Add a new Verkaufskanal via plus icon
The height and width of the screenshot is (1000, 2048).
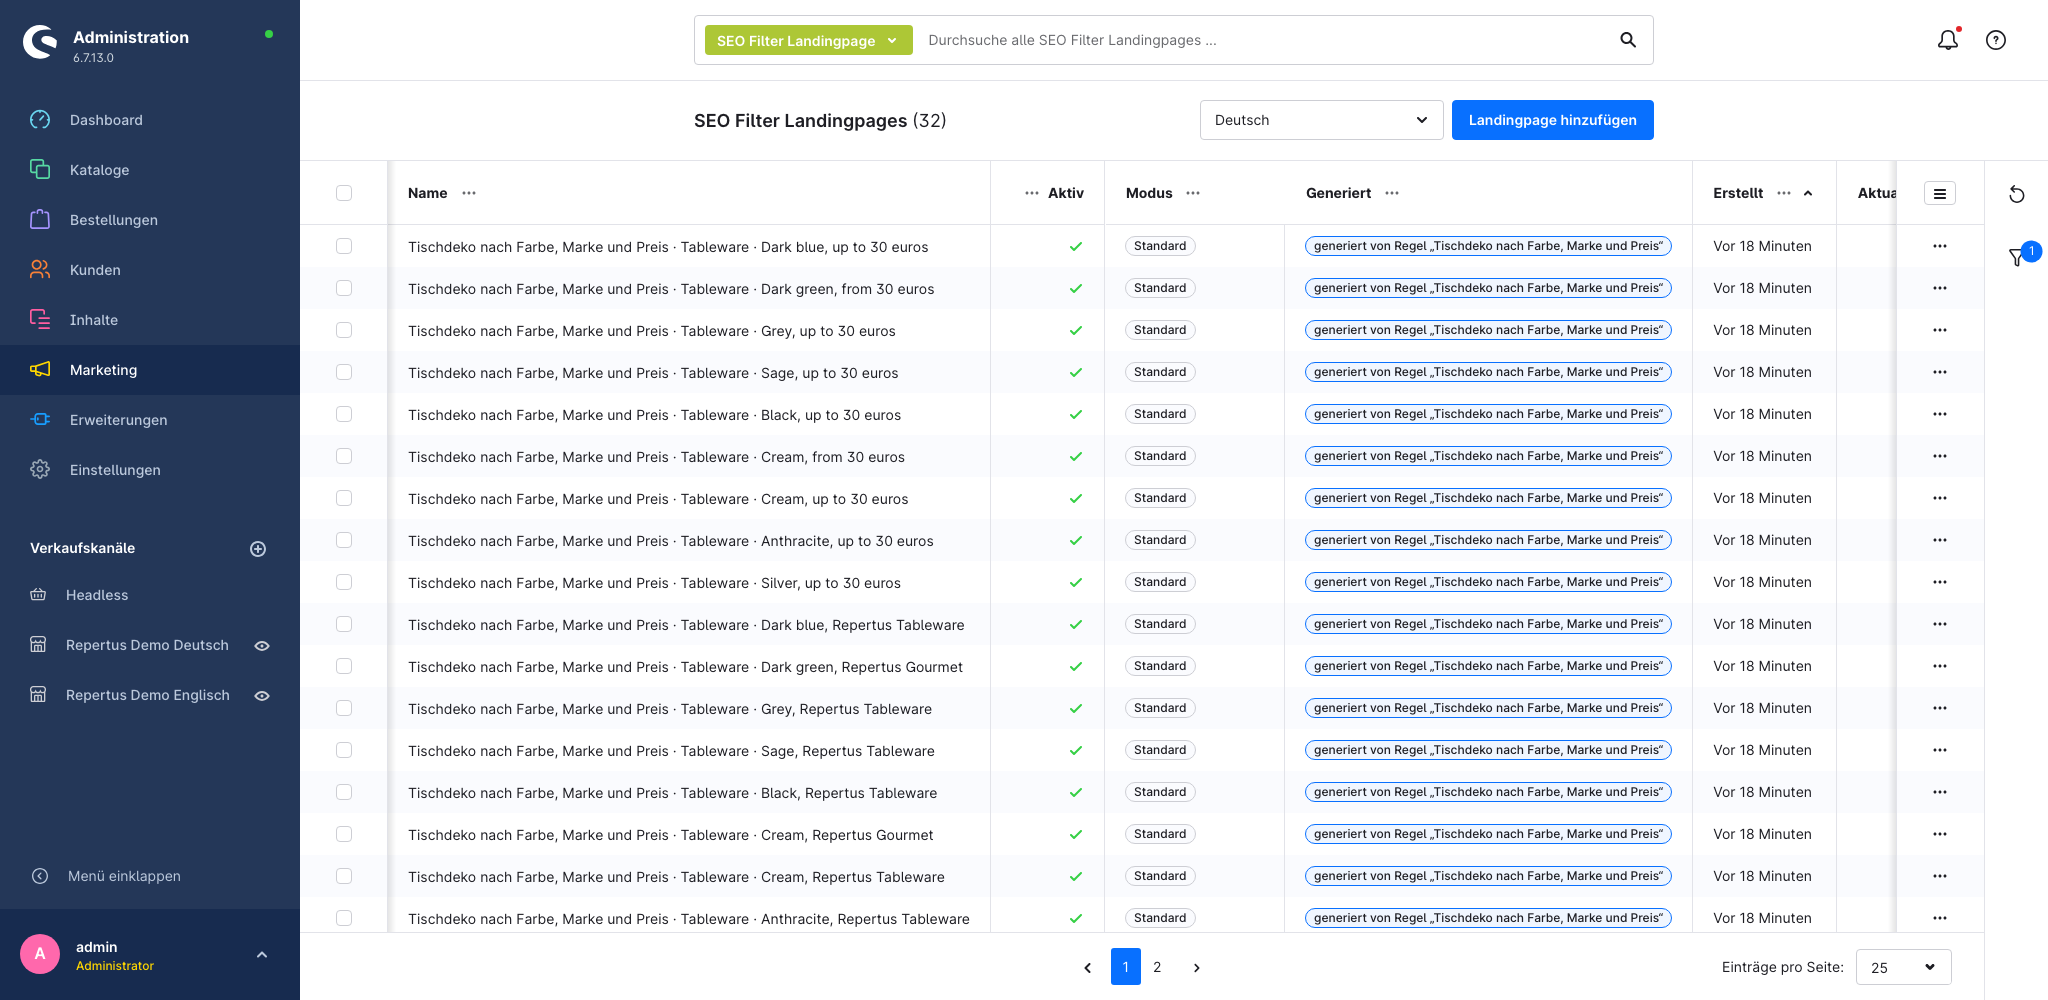pos(258,548)
